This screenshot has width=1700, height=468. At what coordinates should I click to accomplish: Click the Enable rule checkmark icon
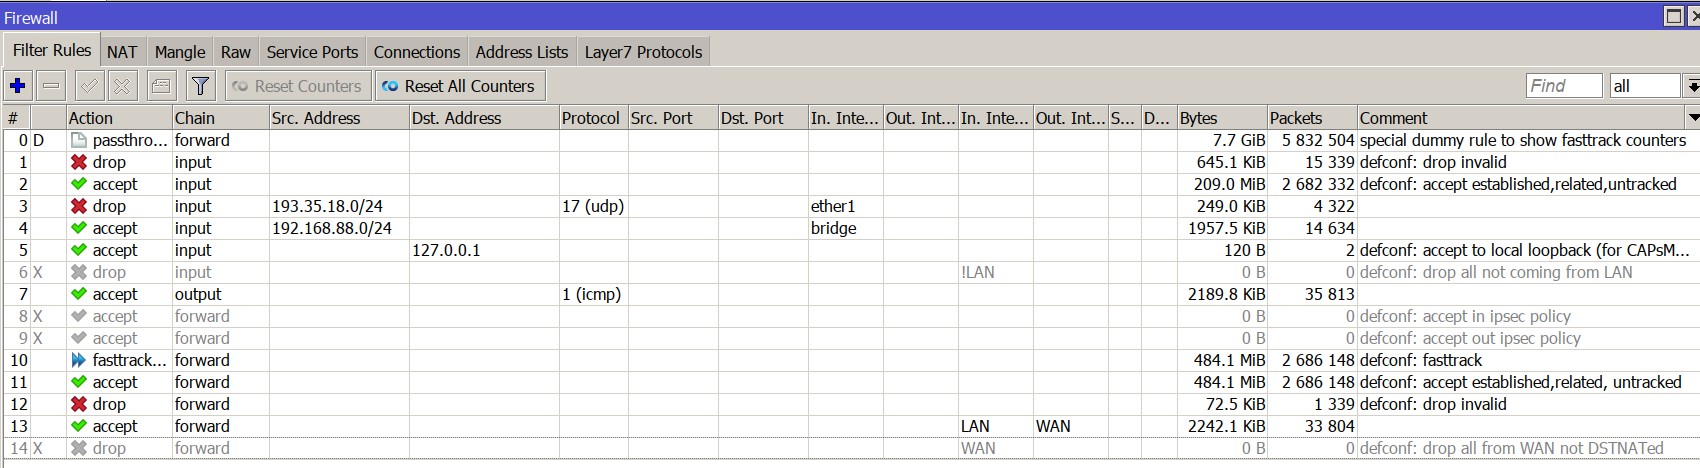[x=88, y=86]
